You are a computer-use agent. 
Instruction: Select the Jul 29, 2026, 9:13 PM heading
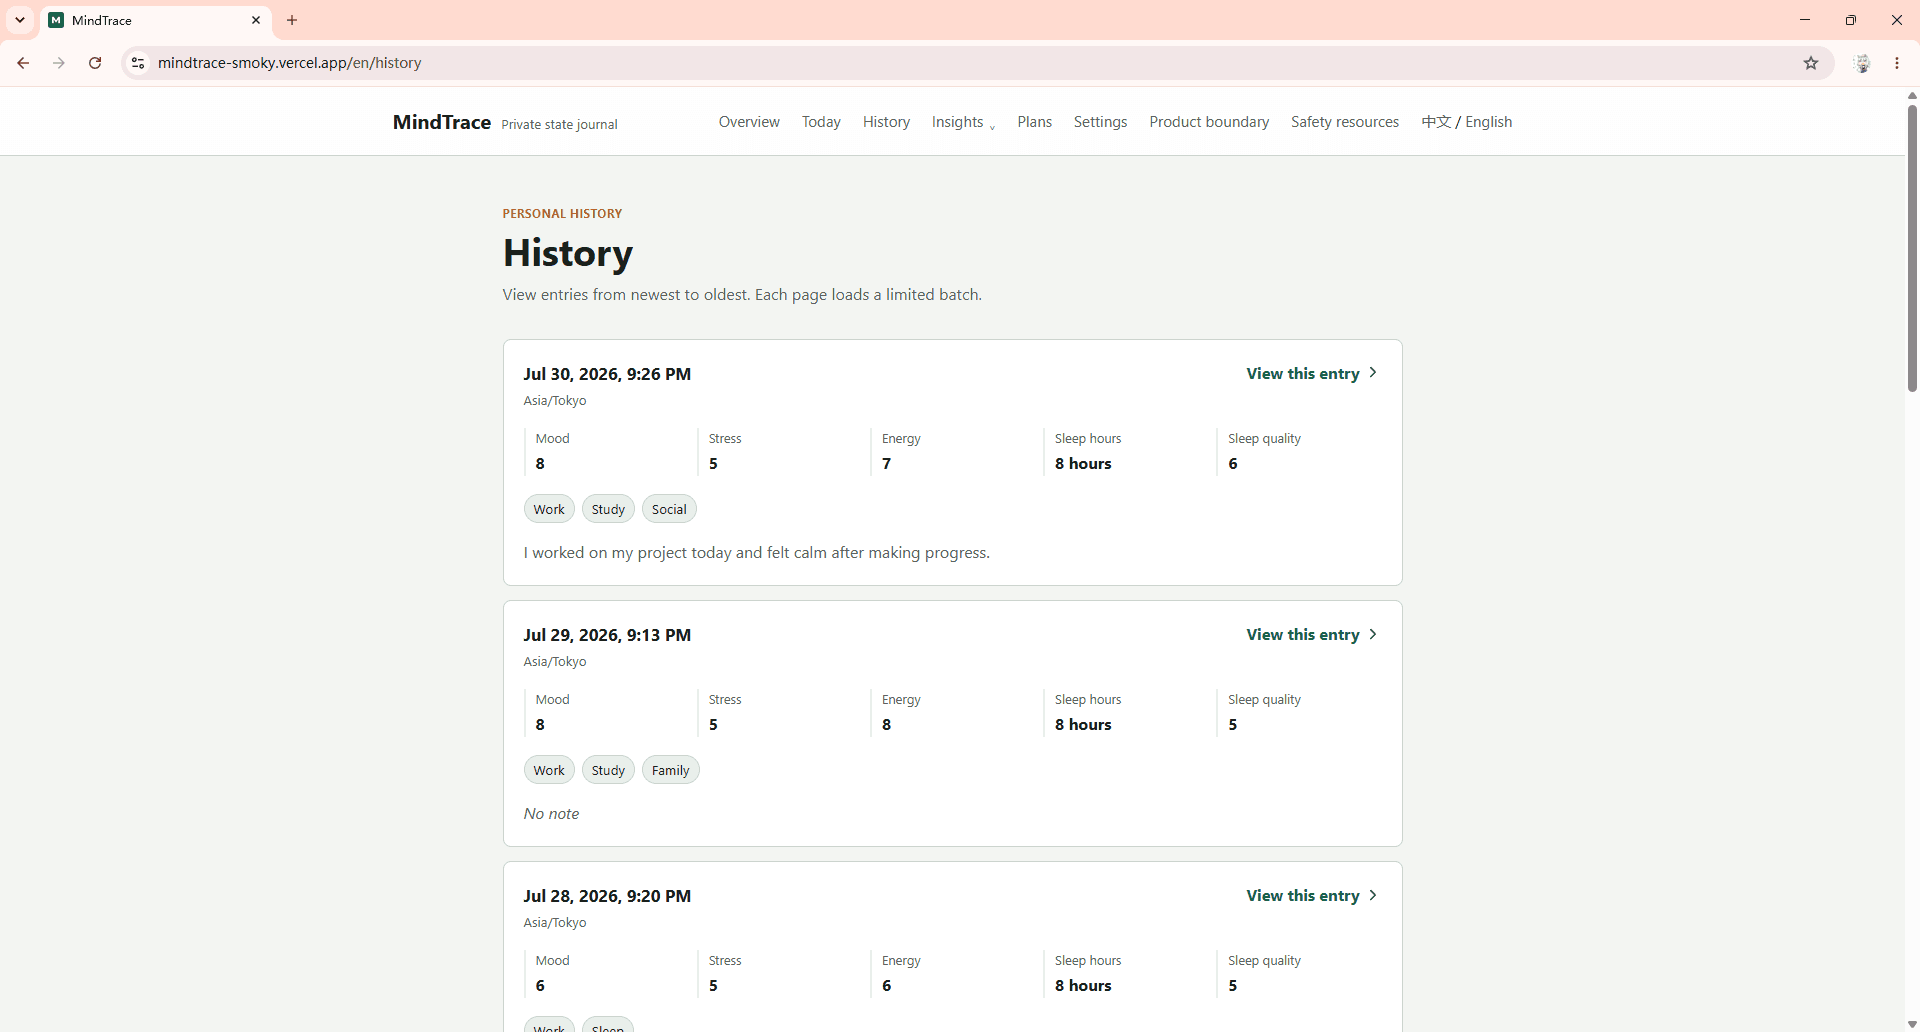click(x=607, y=635)
